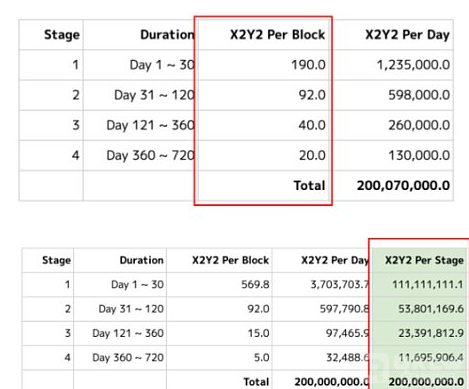The height and width of the screenshot is (389, 469).
Task: Select the 97,465.9 per day cell
Action: (x=321, y=333)
